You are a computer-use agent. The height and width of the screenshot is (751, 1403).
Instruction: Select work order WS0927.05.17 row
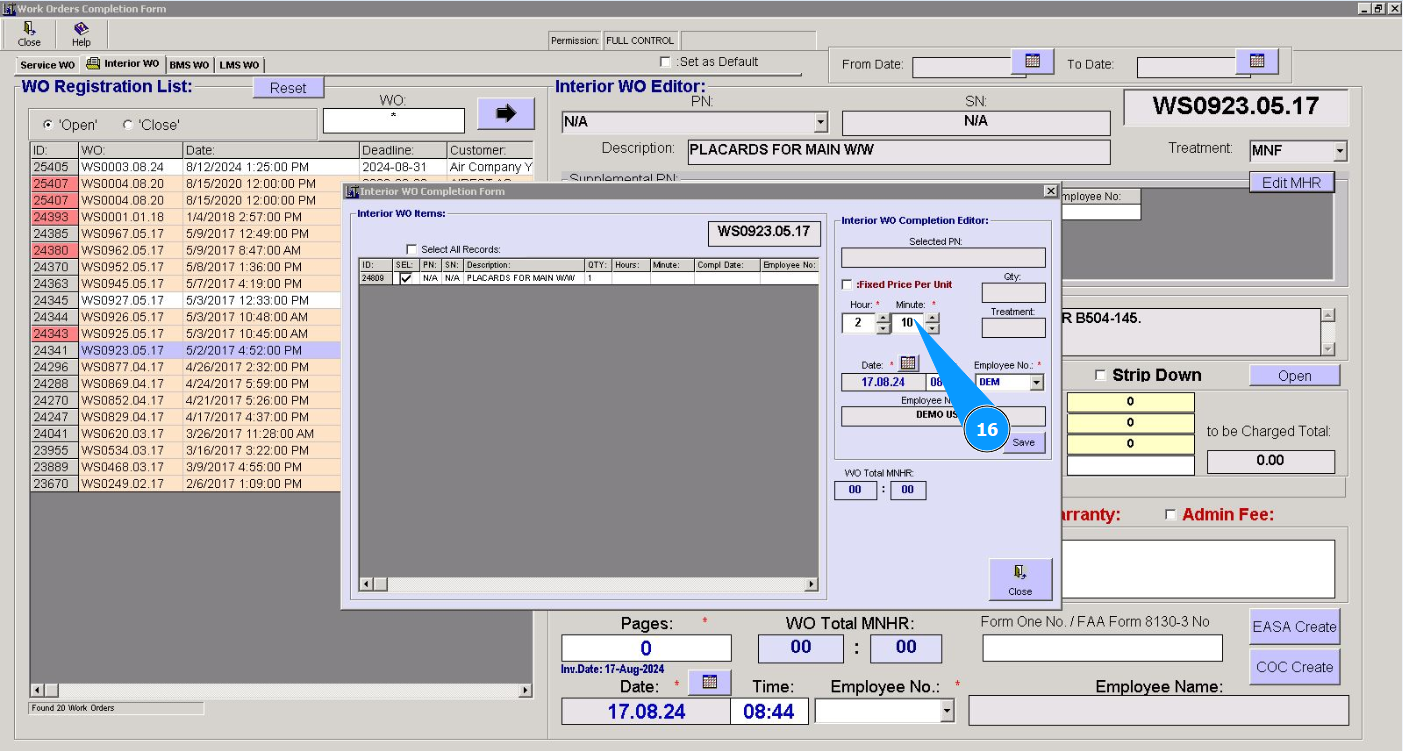point(185,300)
